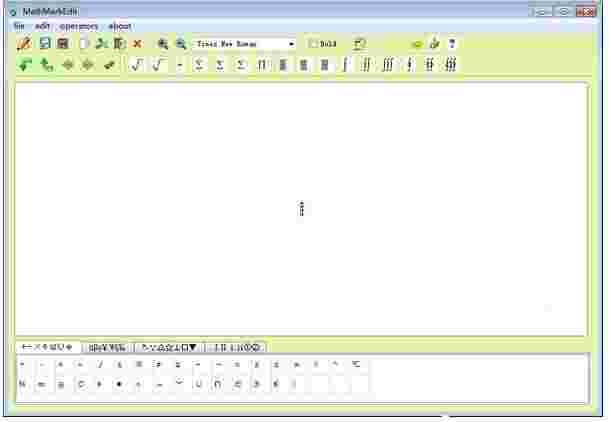Insert the slash symbol from palette
The image size is (611, 422).
click(100, 365)
